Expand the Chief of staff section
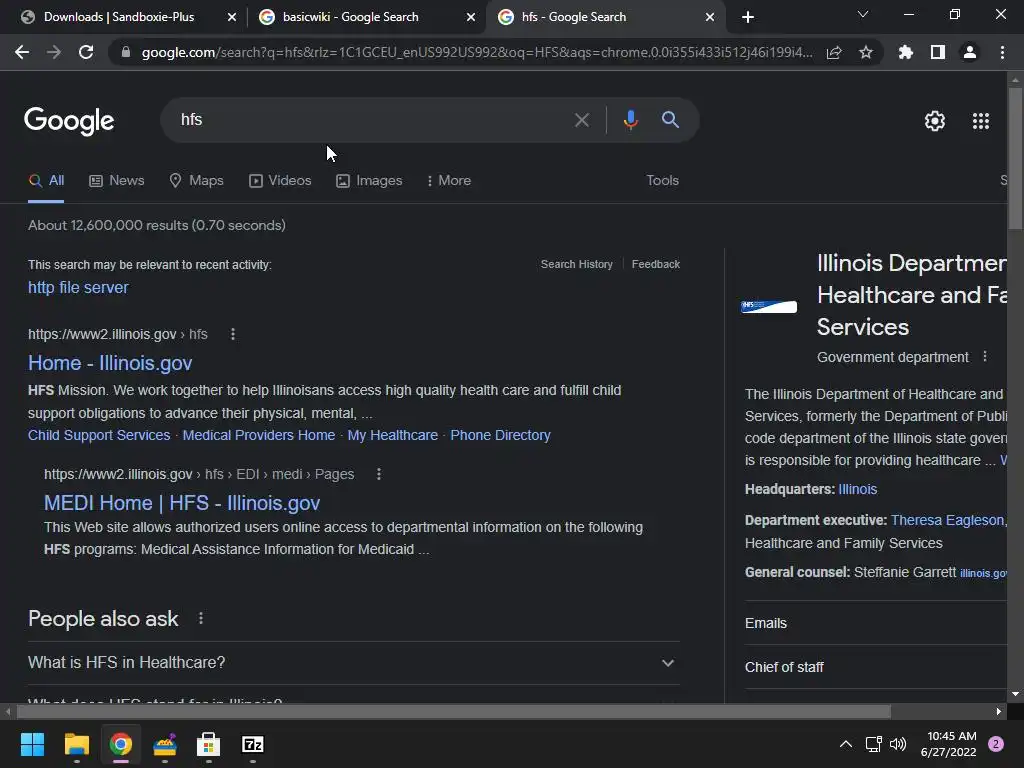The width and height of the screenshot is (1024, 768). point(875,667)
